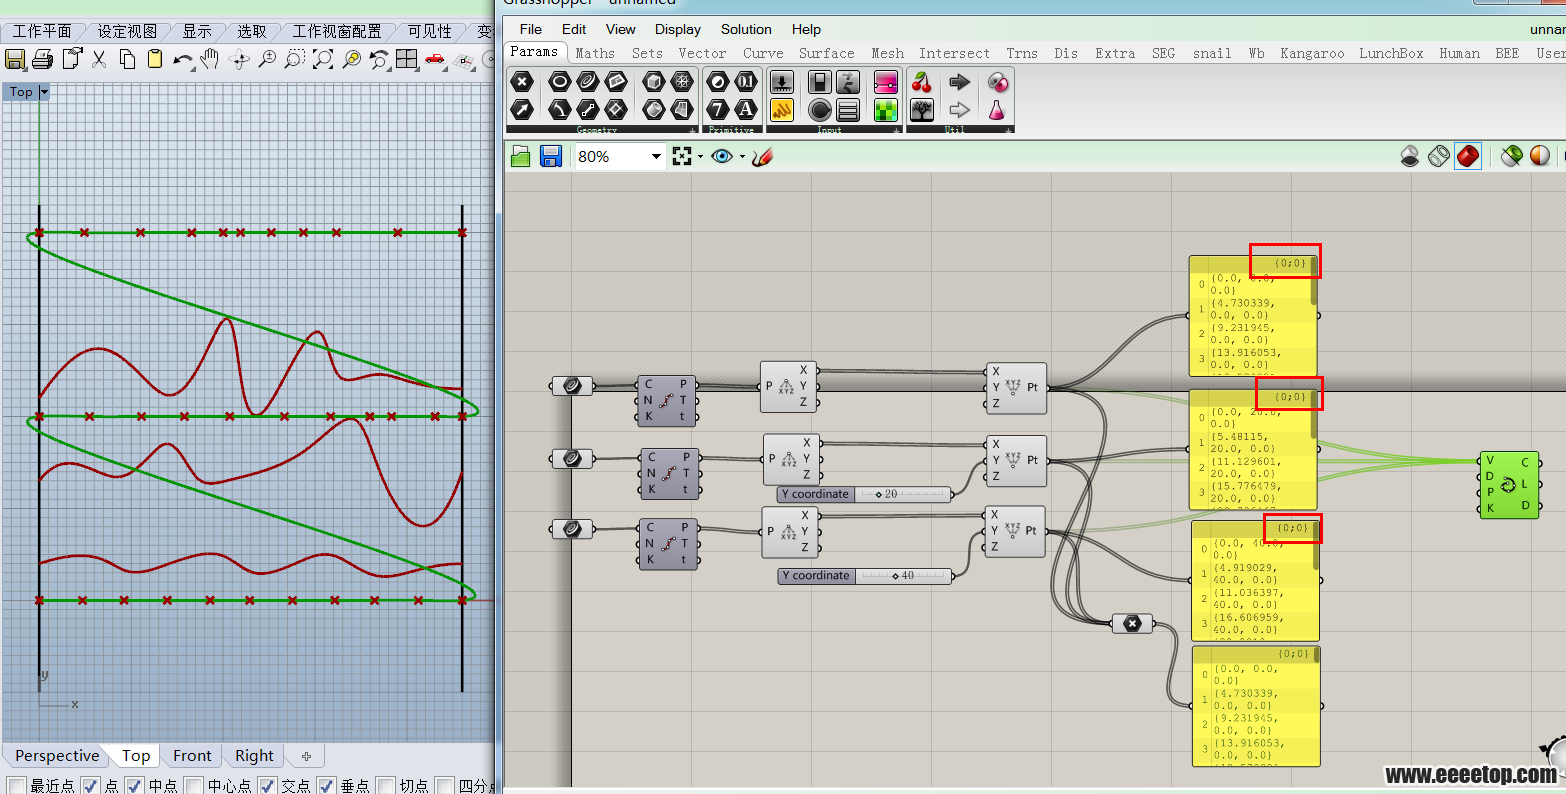
Task: Add a new viewport tab with plus
Action: 306,756
